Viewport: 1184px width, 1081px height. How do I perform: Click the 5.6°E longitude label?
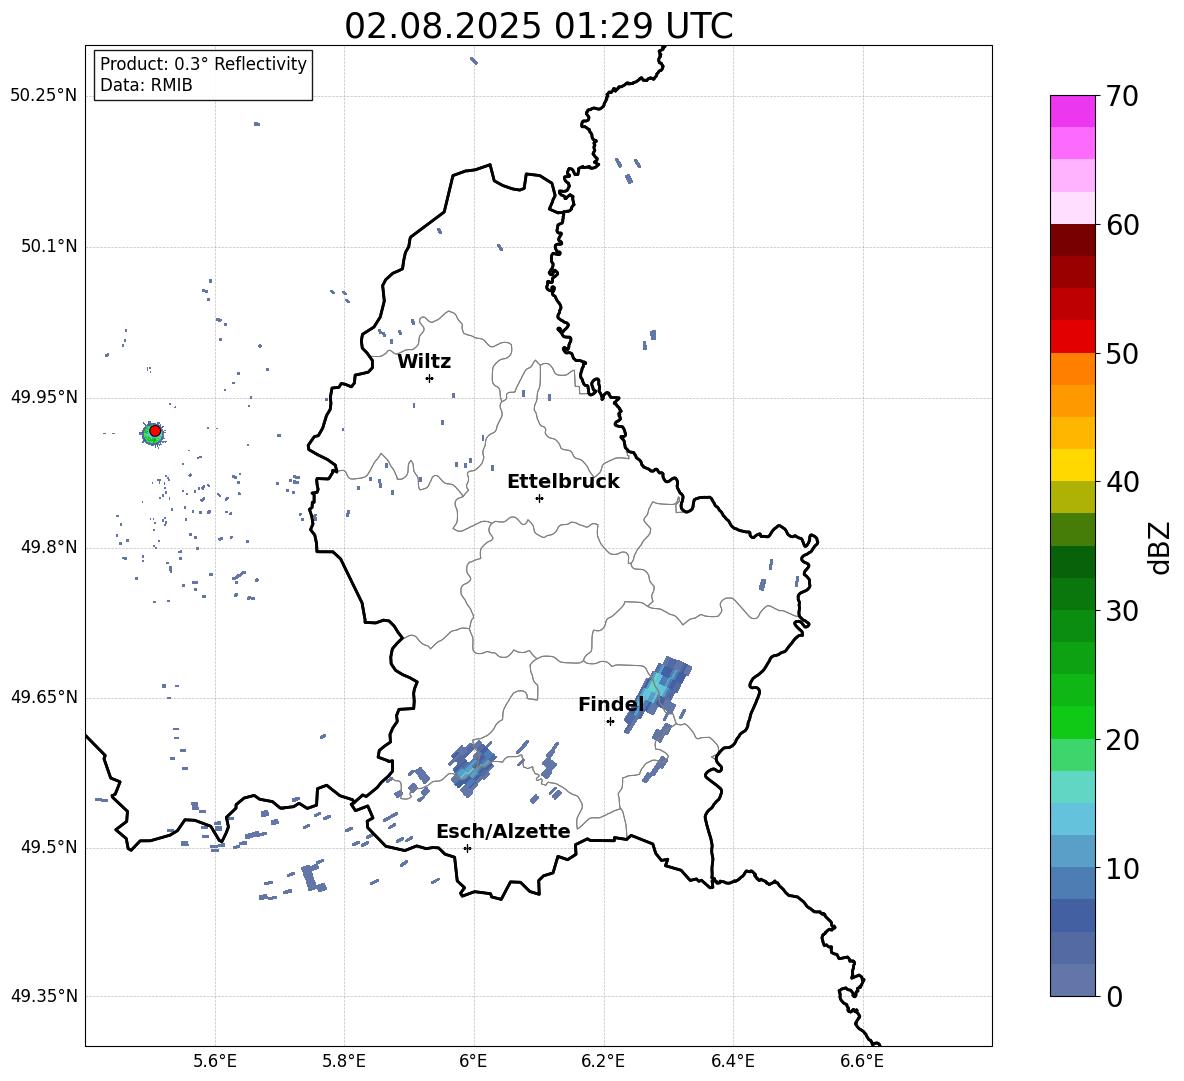tap(215, 1061)
